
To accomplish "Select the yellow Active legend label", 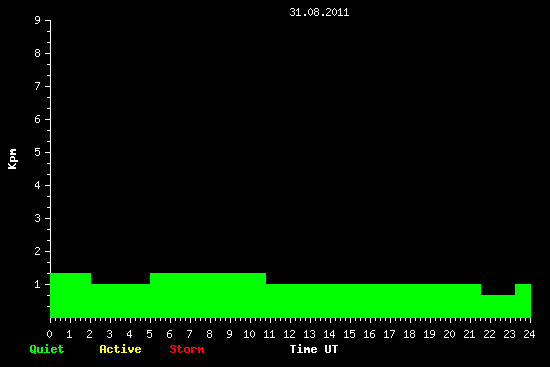I will (x=120, y=349).
